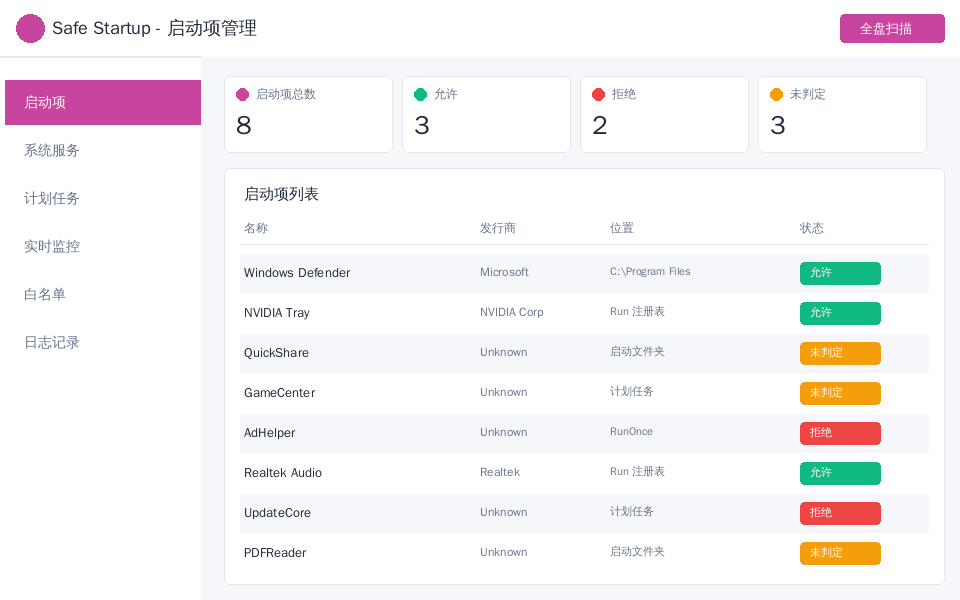This screenshot has width=960, height=600.
Task: Click the orange dot on 未判定 card
Action: pos(776,94)
